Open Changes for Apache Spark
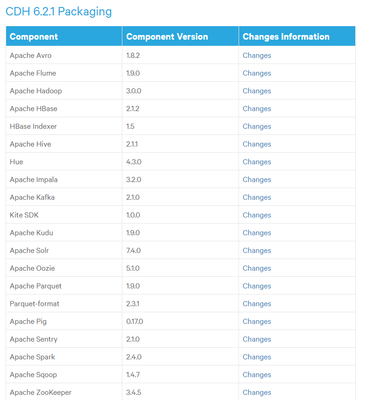 click(257, 357)
